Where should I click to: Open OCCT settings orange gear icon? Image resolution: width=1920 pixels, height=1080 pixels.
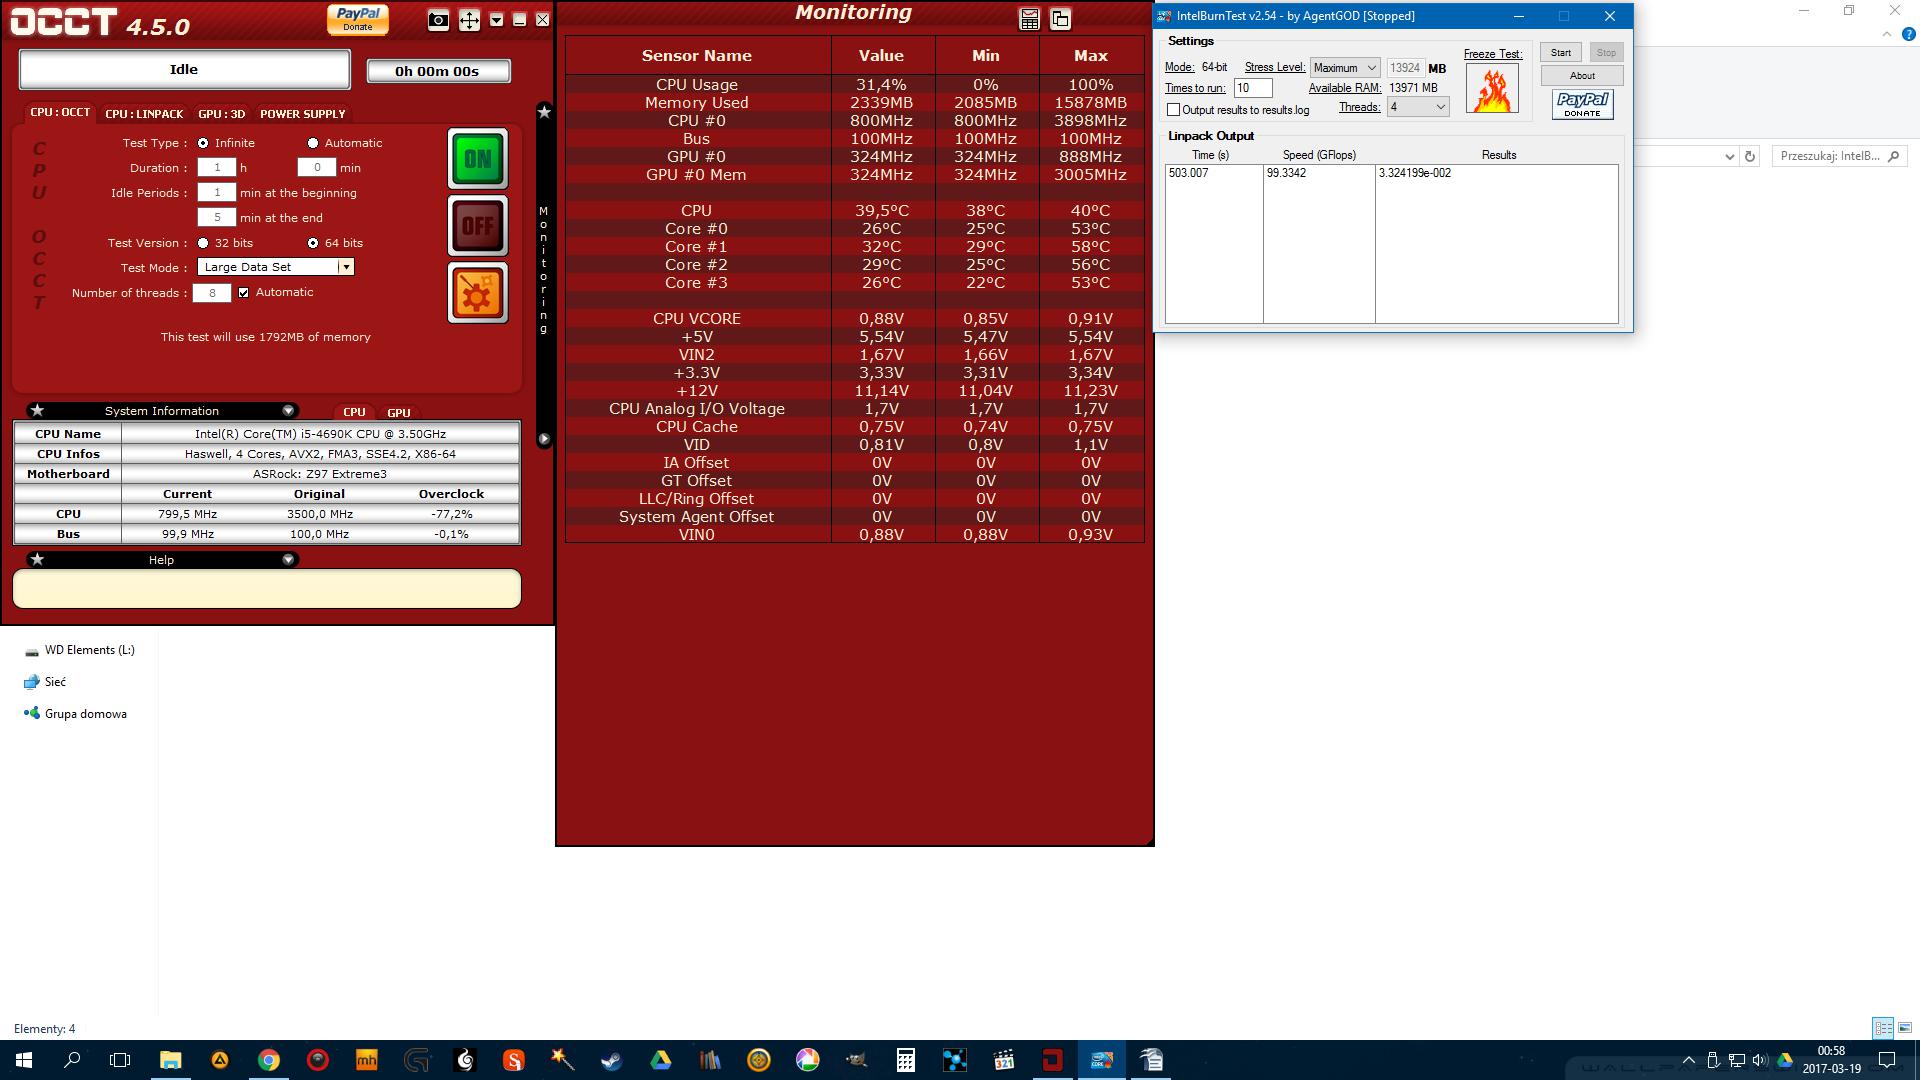[x=478, y=293]
